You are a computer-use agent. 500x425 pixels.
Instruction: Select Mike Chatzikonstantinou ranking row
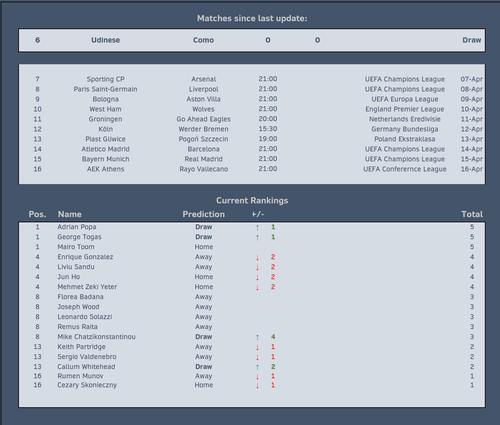[x=252, y=337]
